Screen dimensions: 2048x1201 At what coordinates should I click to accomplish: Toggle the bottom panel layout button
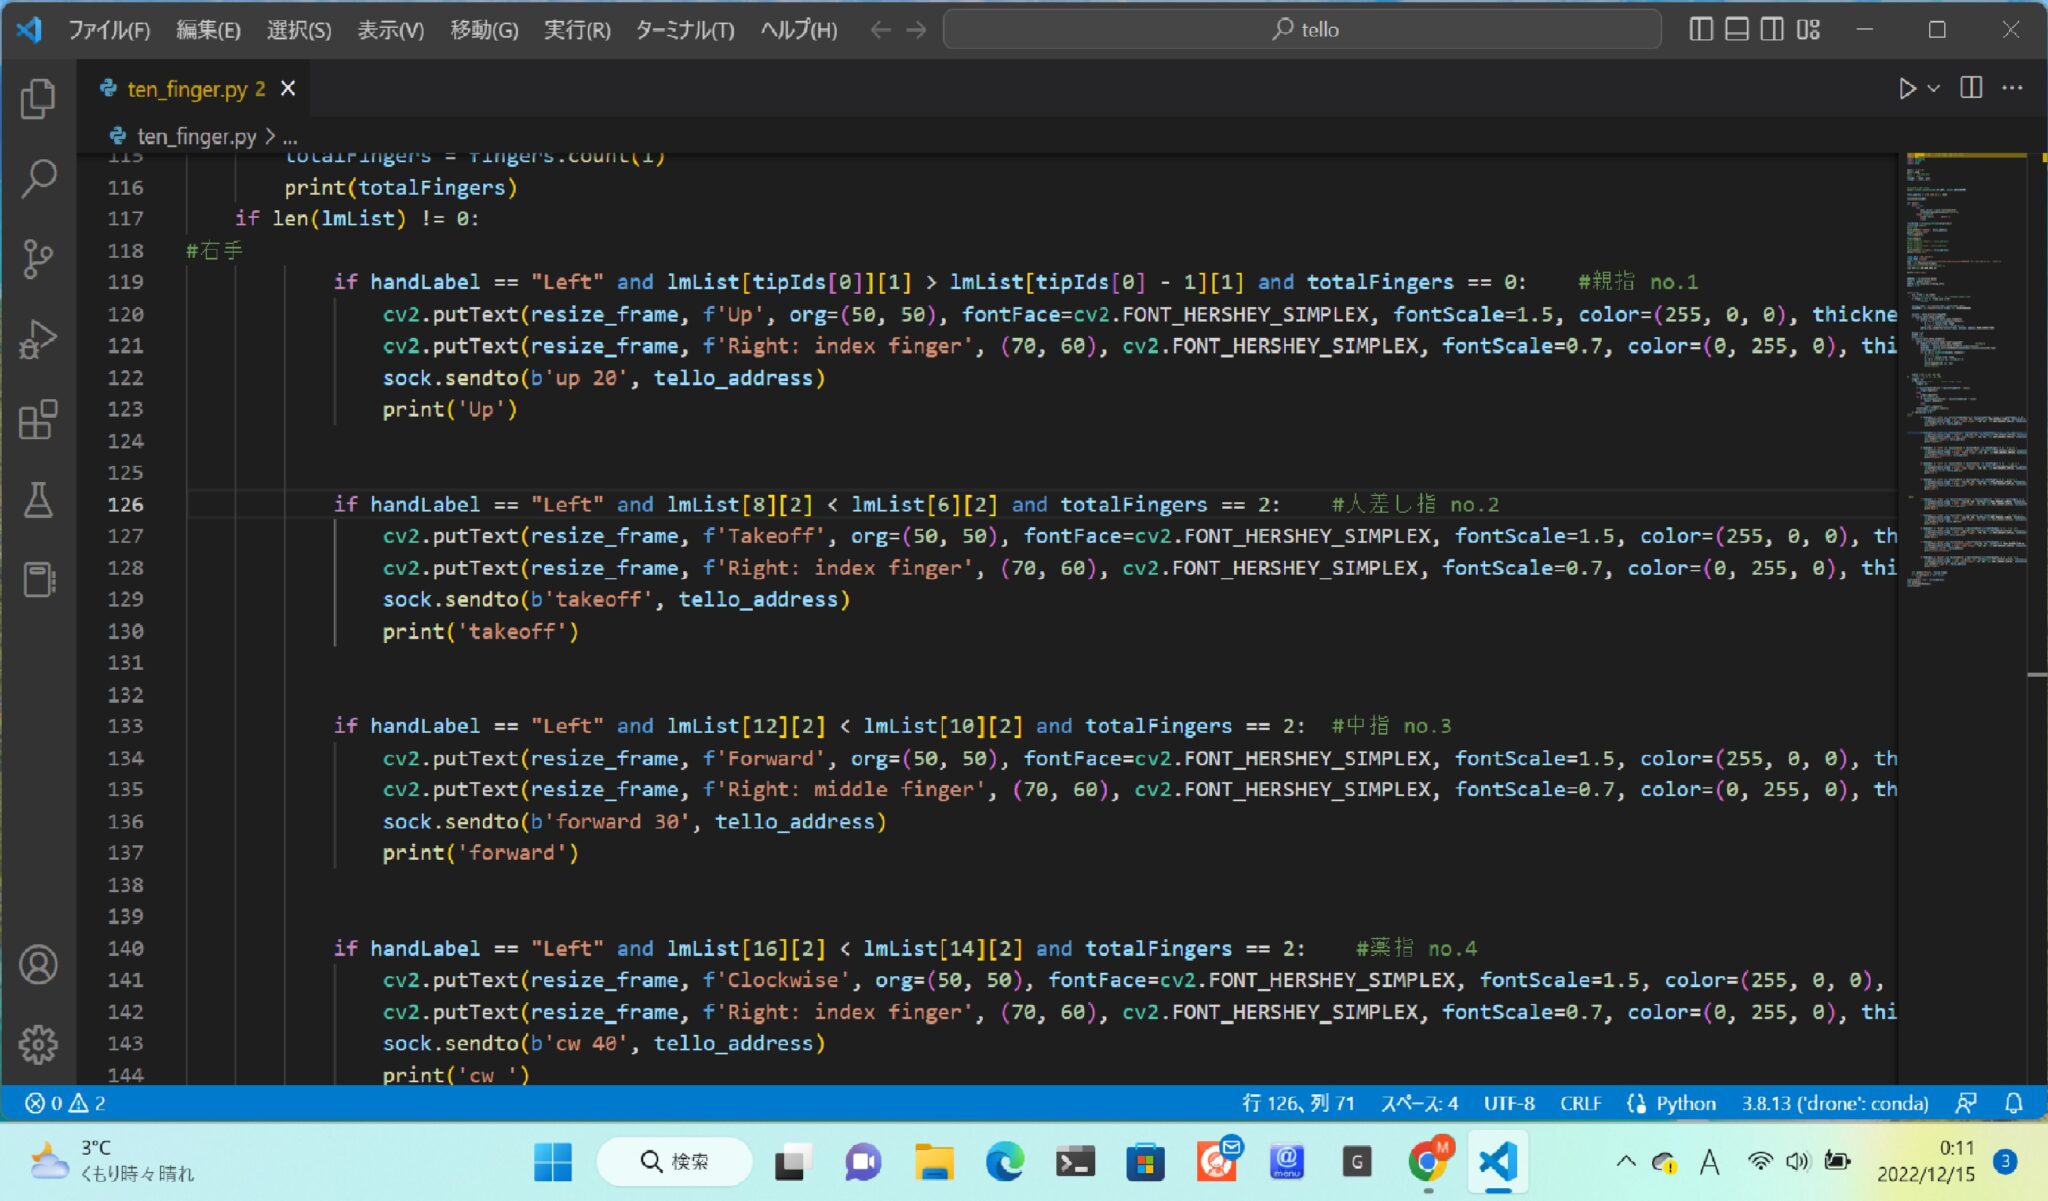(1737, 29)
